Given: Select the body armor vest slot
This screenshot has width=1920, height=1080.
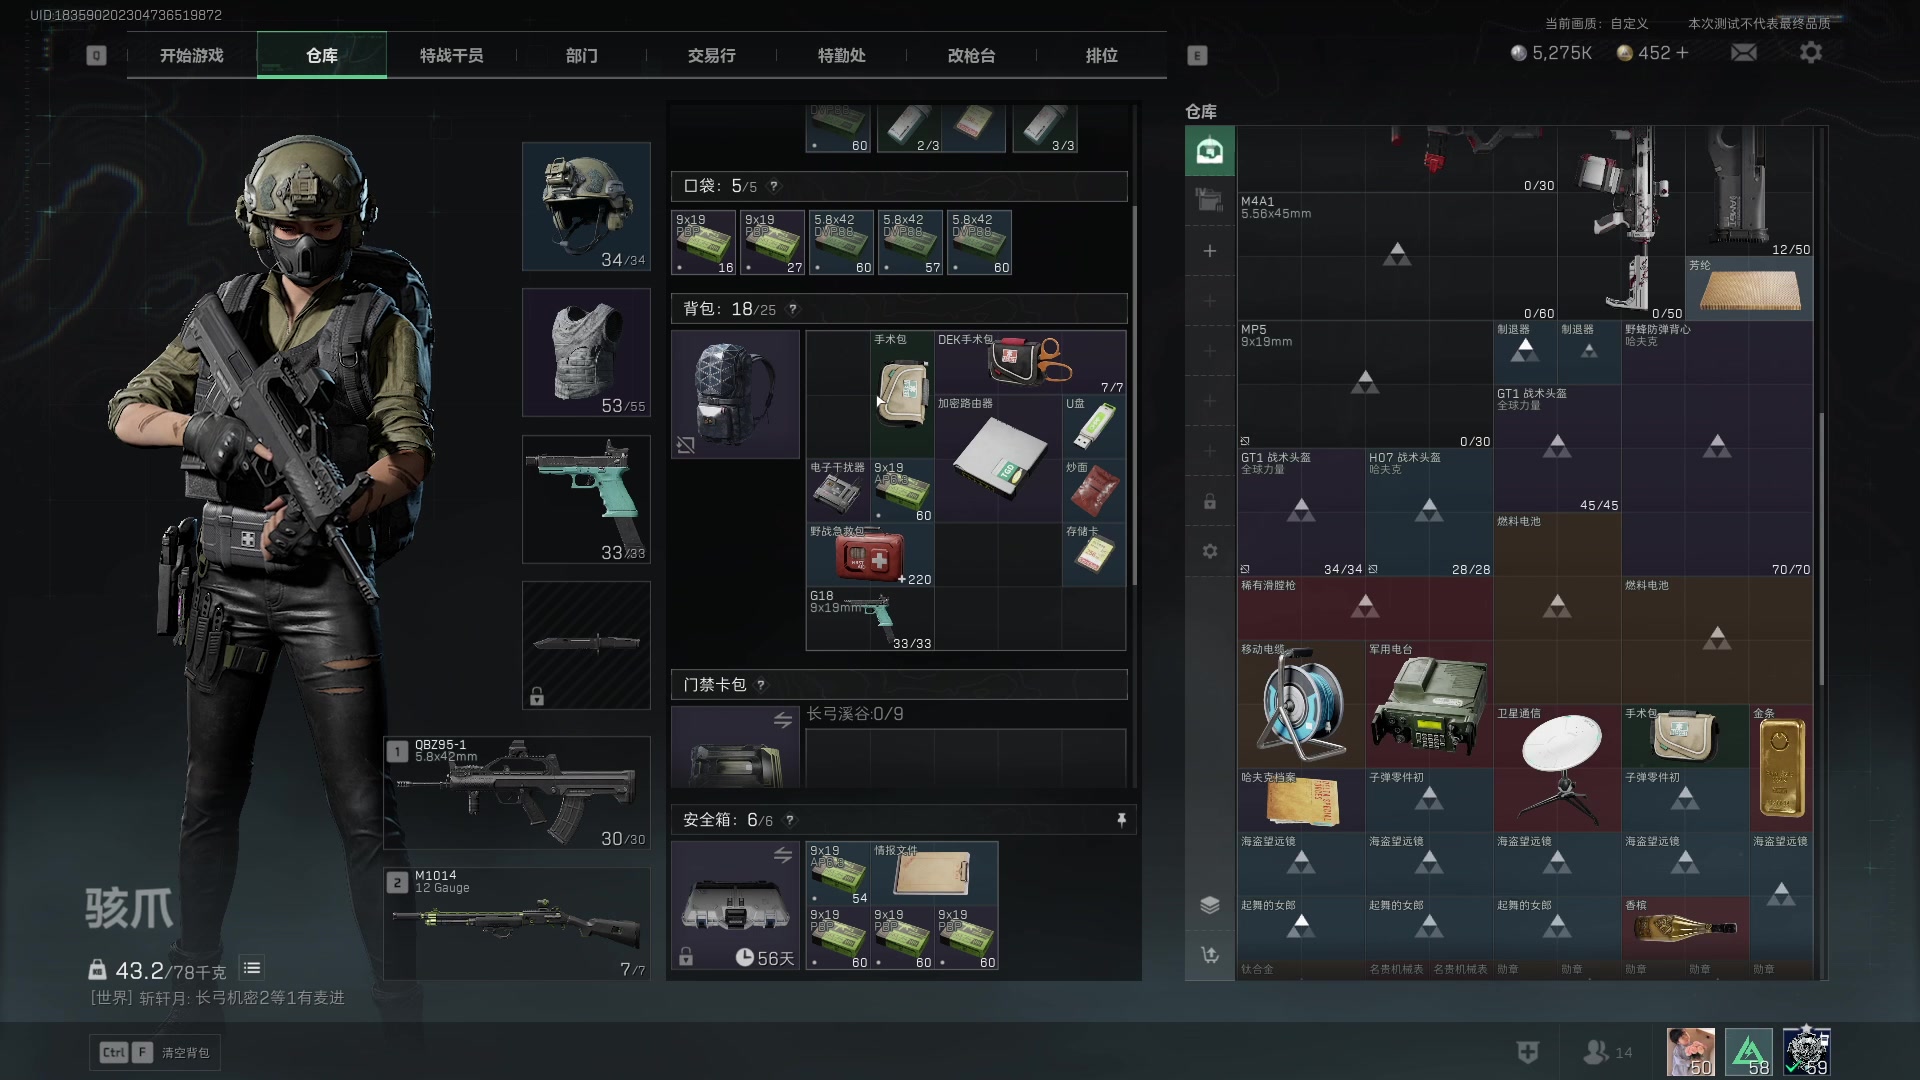Looking at the screenshot, I should coord(586,353).
